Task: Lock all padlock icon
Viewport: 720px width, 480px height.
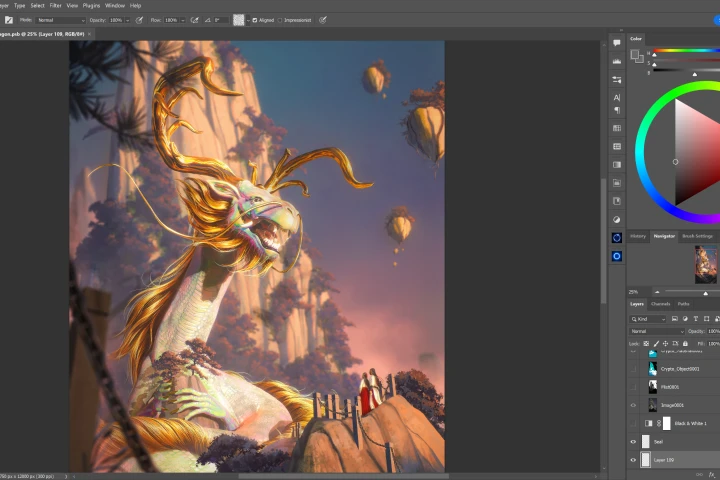Action: pyautogui.click(x=685, y=344)
